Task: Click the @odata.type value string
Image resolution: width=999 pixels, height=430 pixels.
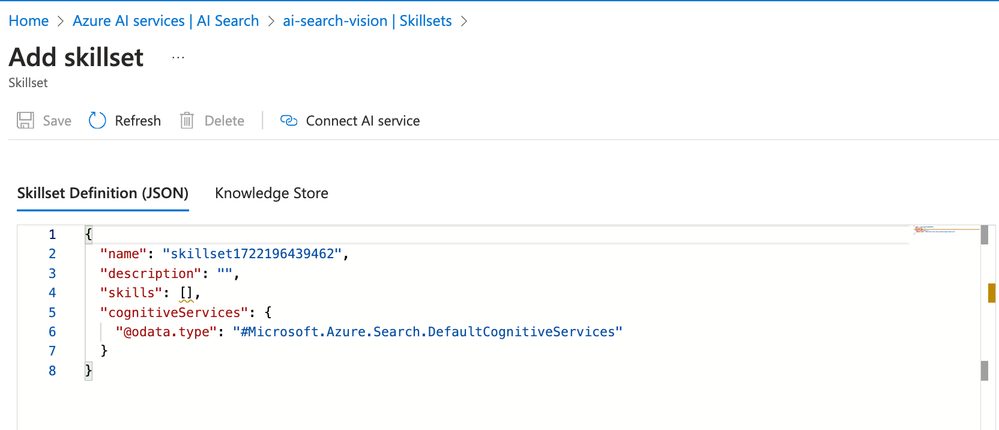Action: coord(427,332)
